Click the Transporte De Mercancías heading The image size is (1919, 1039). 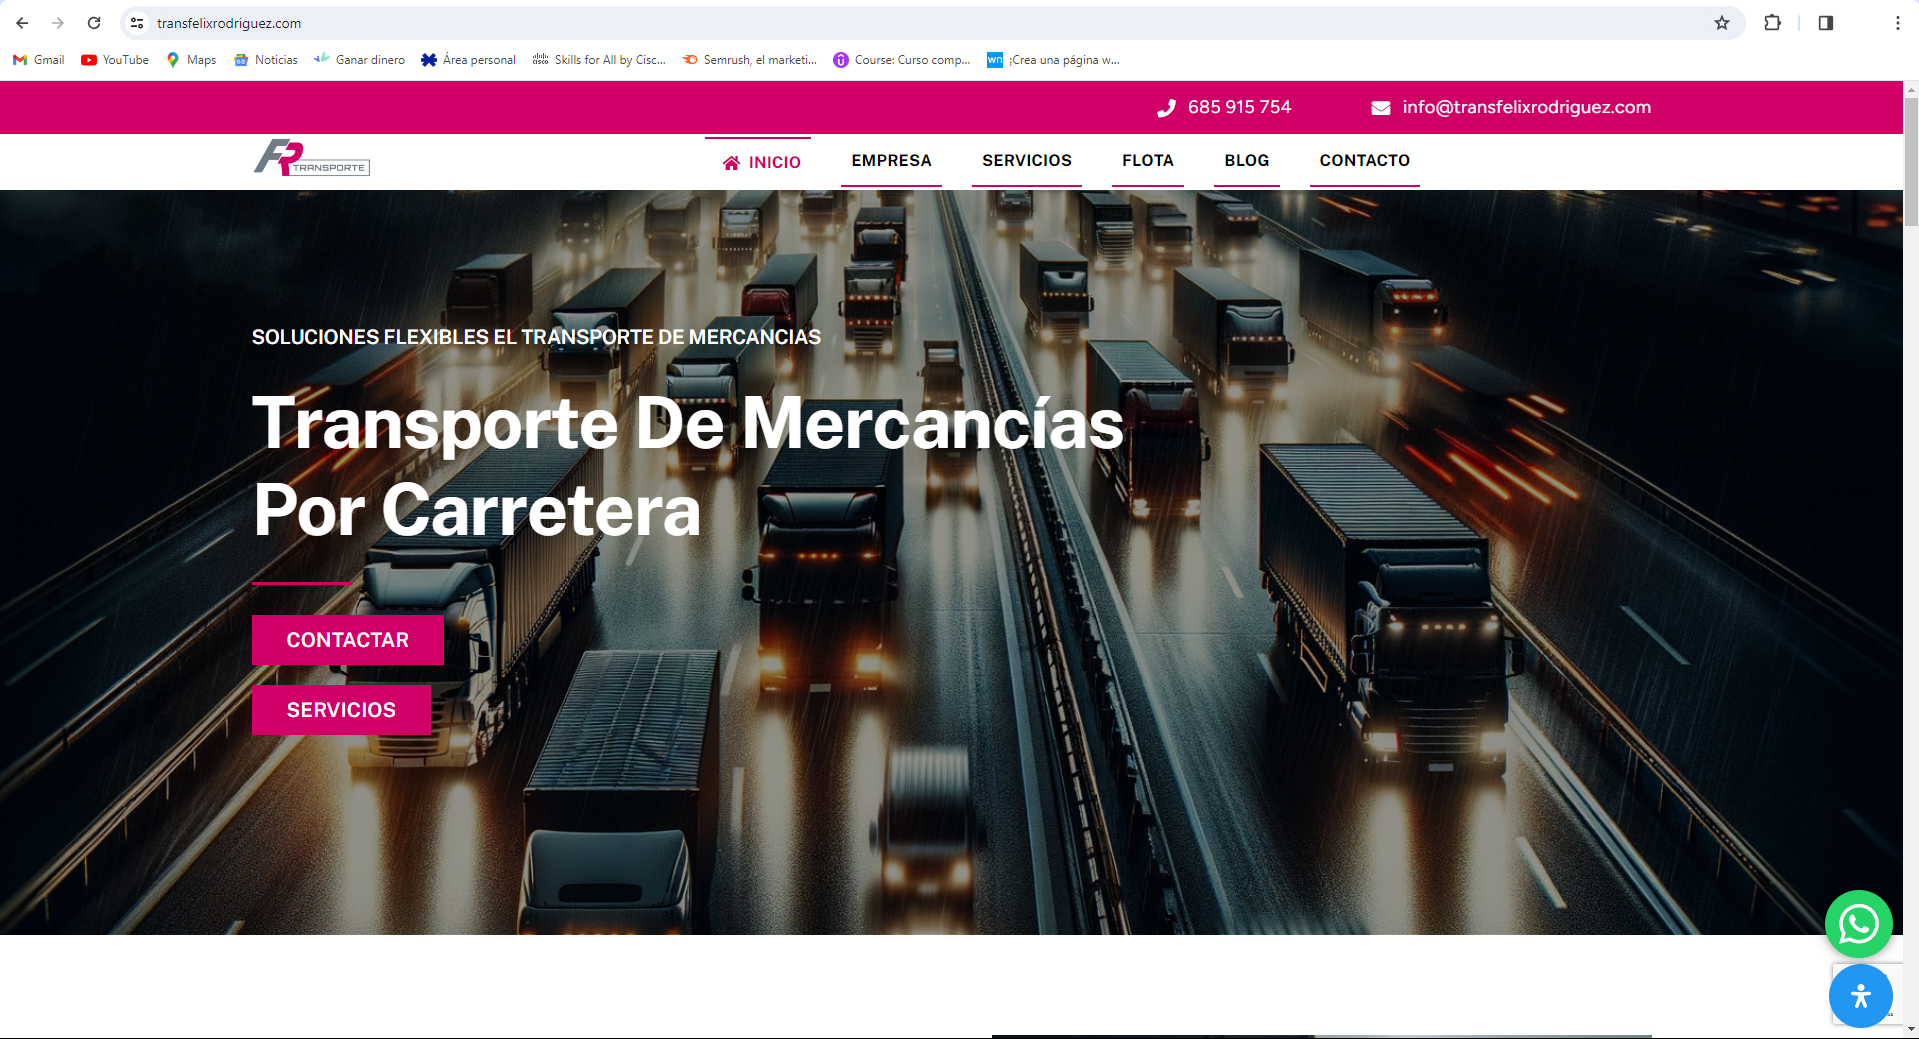(x=688, y=466)
